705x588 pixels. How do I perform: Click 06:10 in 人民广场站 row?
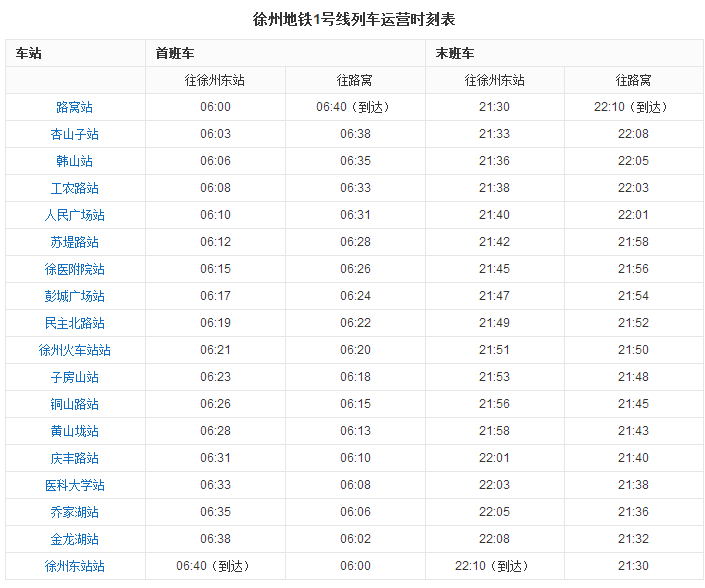[x=215, y=215]
